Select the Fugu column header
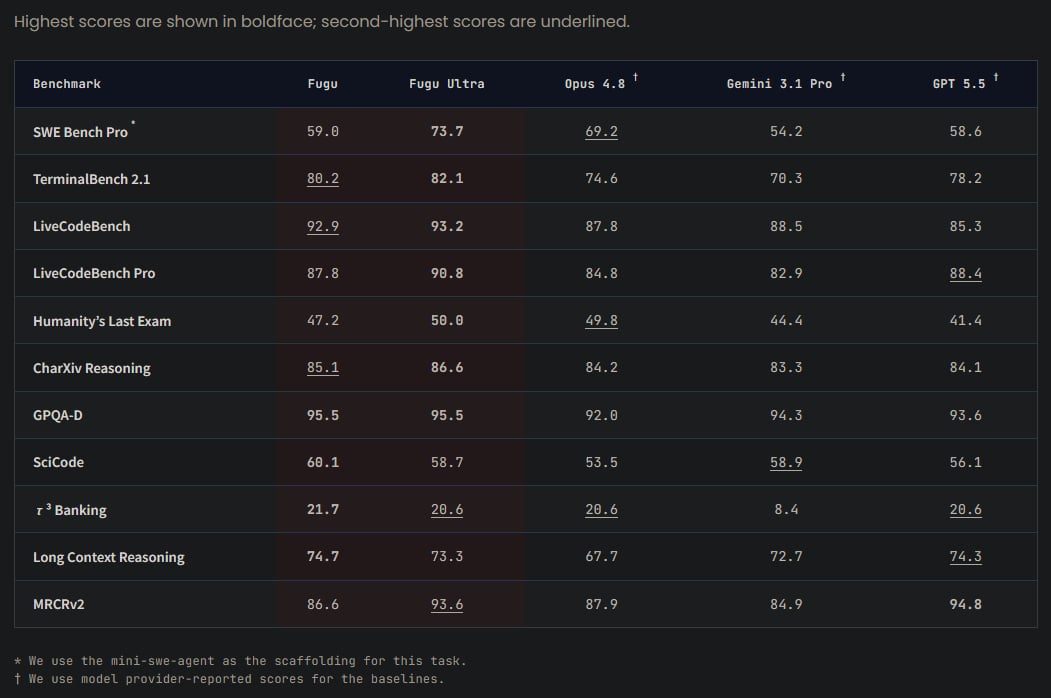This screenshot has width=1051, height=698. pos(322,84)
